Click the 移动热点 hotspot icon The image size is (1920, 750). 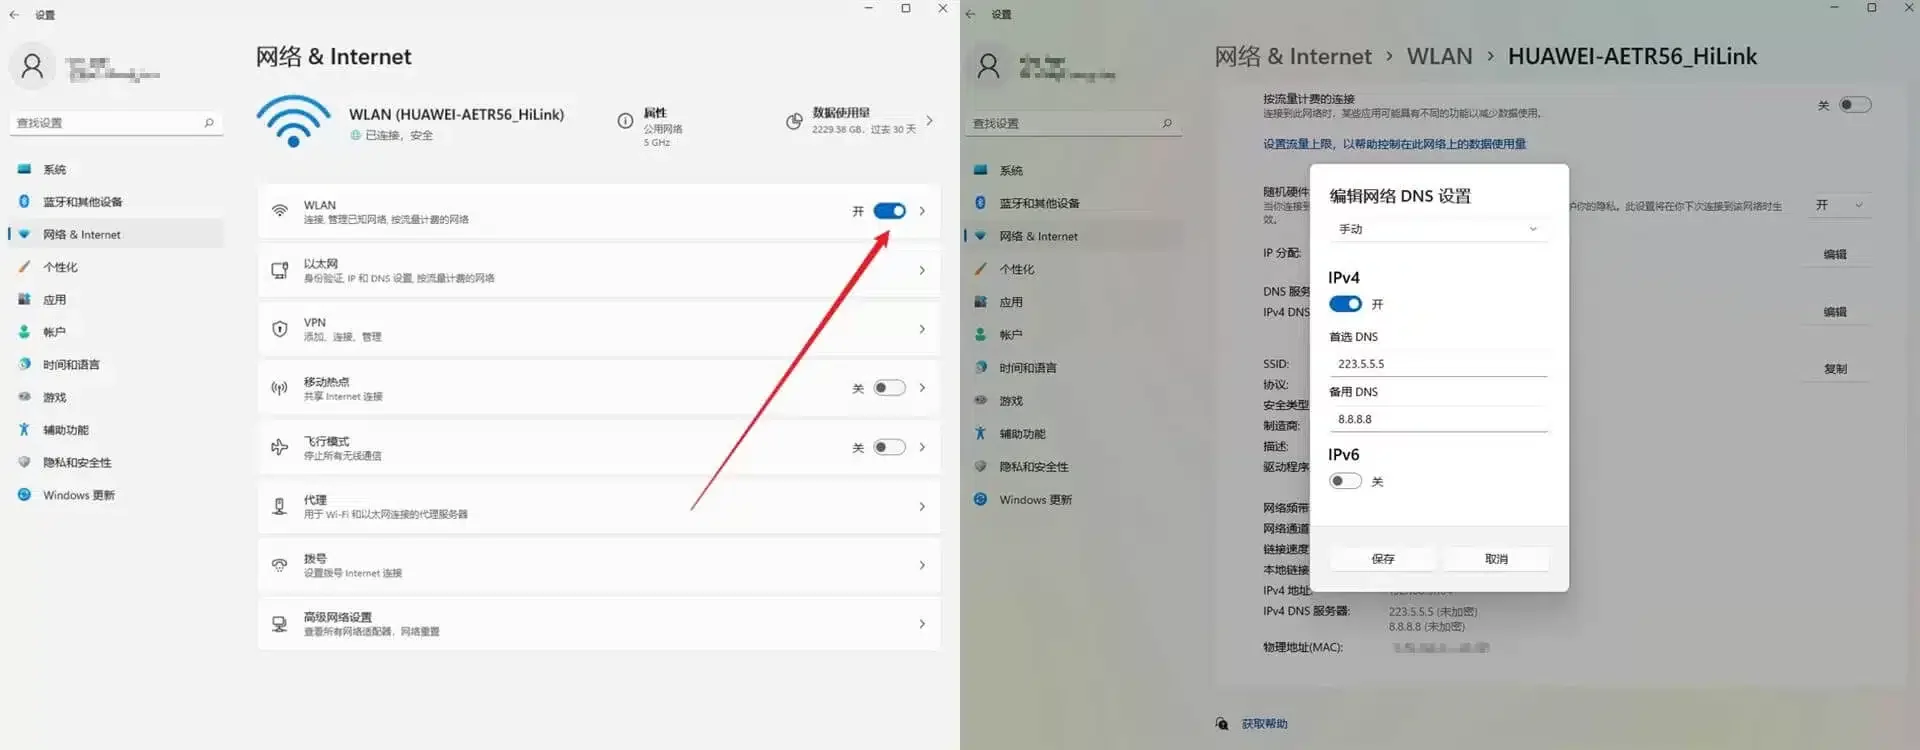point(280,388)
